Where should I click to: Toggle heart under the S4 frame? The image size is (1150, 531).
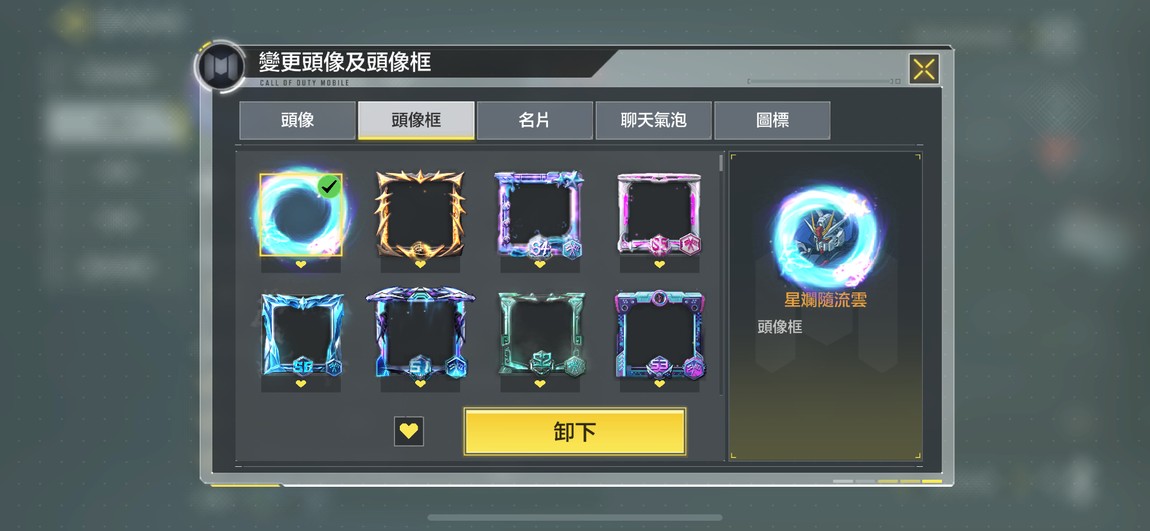[x=540, y=264]
